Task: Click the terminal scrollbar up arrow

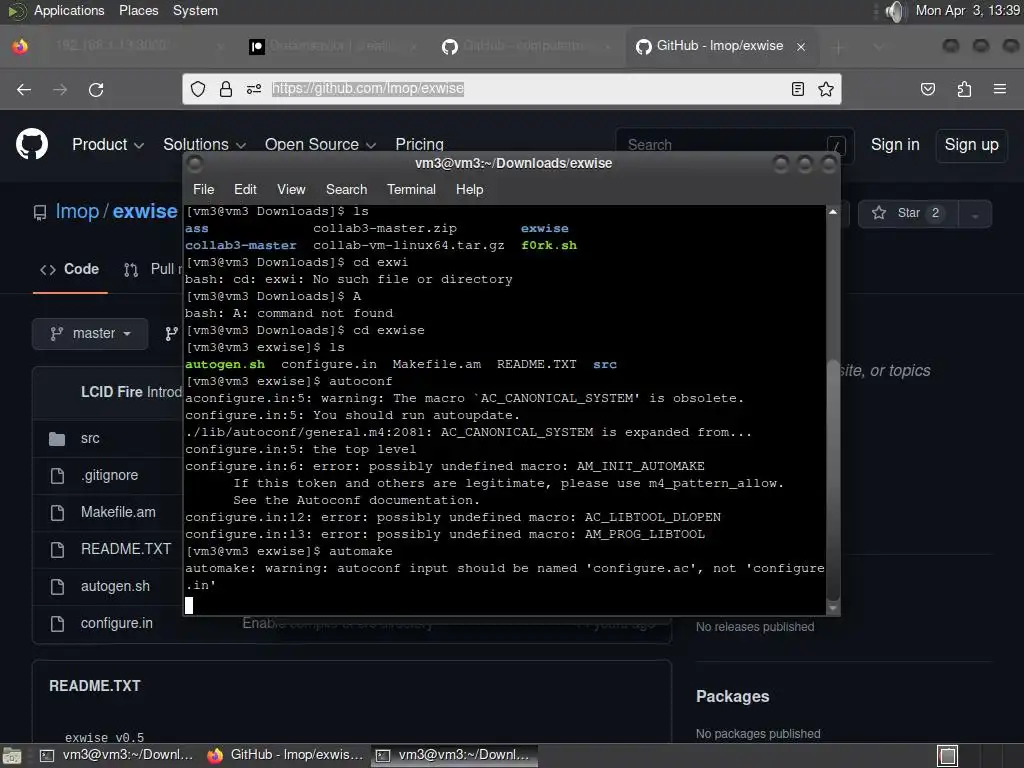Action: (833, 212)
